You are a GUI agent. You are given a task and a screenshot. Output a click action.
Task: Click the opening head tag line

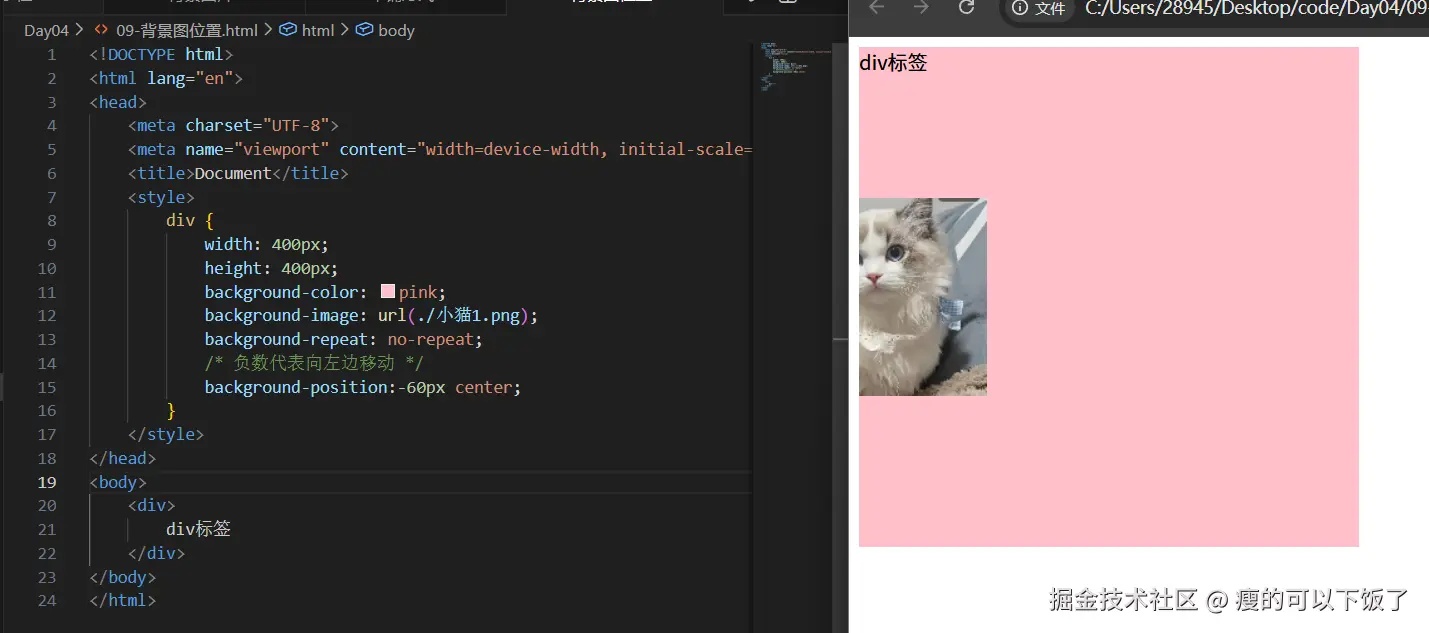point(118,102)
